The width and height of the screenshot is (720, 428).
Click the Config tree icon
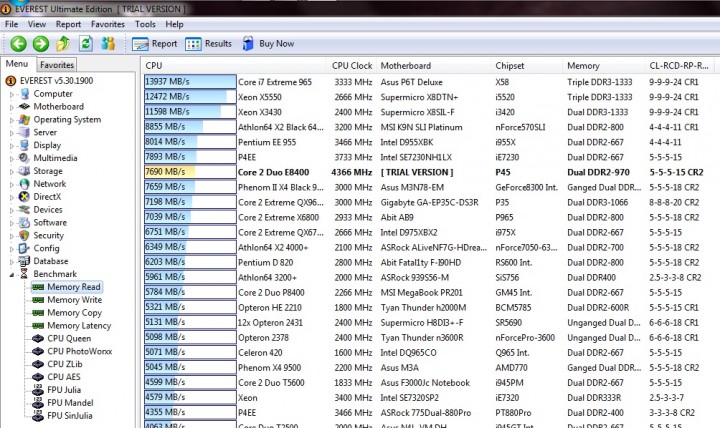[24, 248]
